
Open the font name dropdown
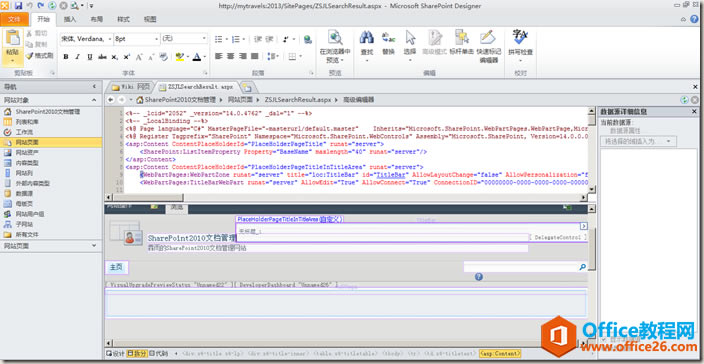click(x=86, y=39)
